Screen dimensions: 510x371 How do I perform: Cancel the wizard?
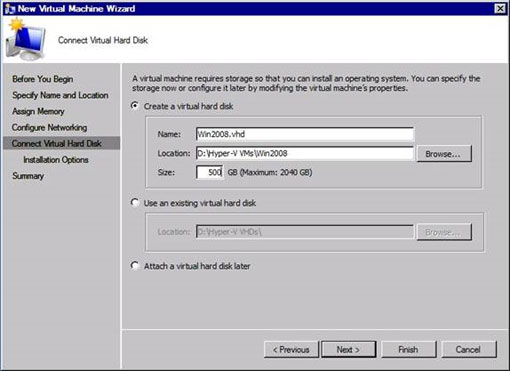pos(469,349)
